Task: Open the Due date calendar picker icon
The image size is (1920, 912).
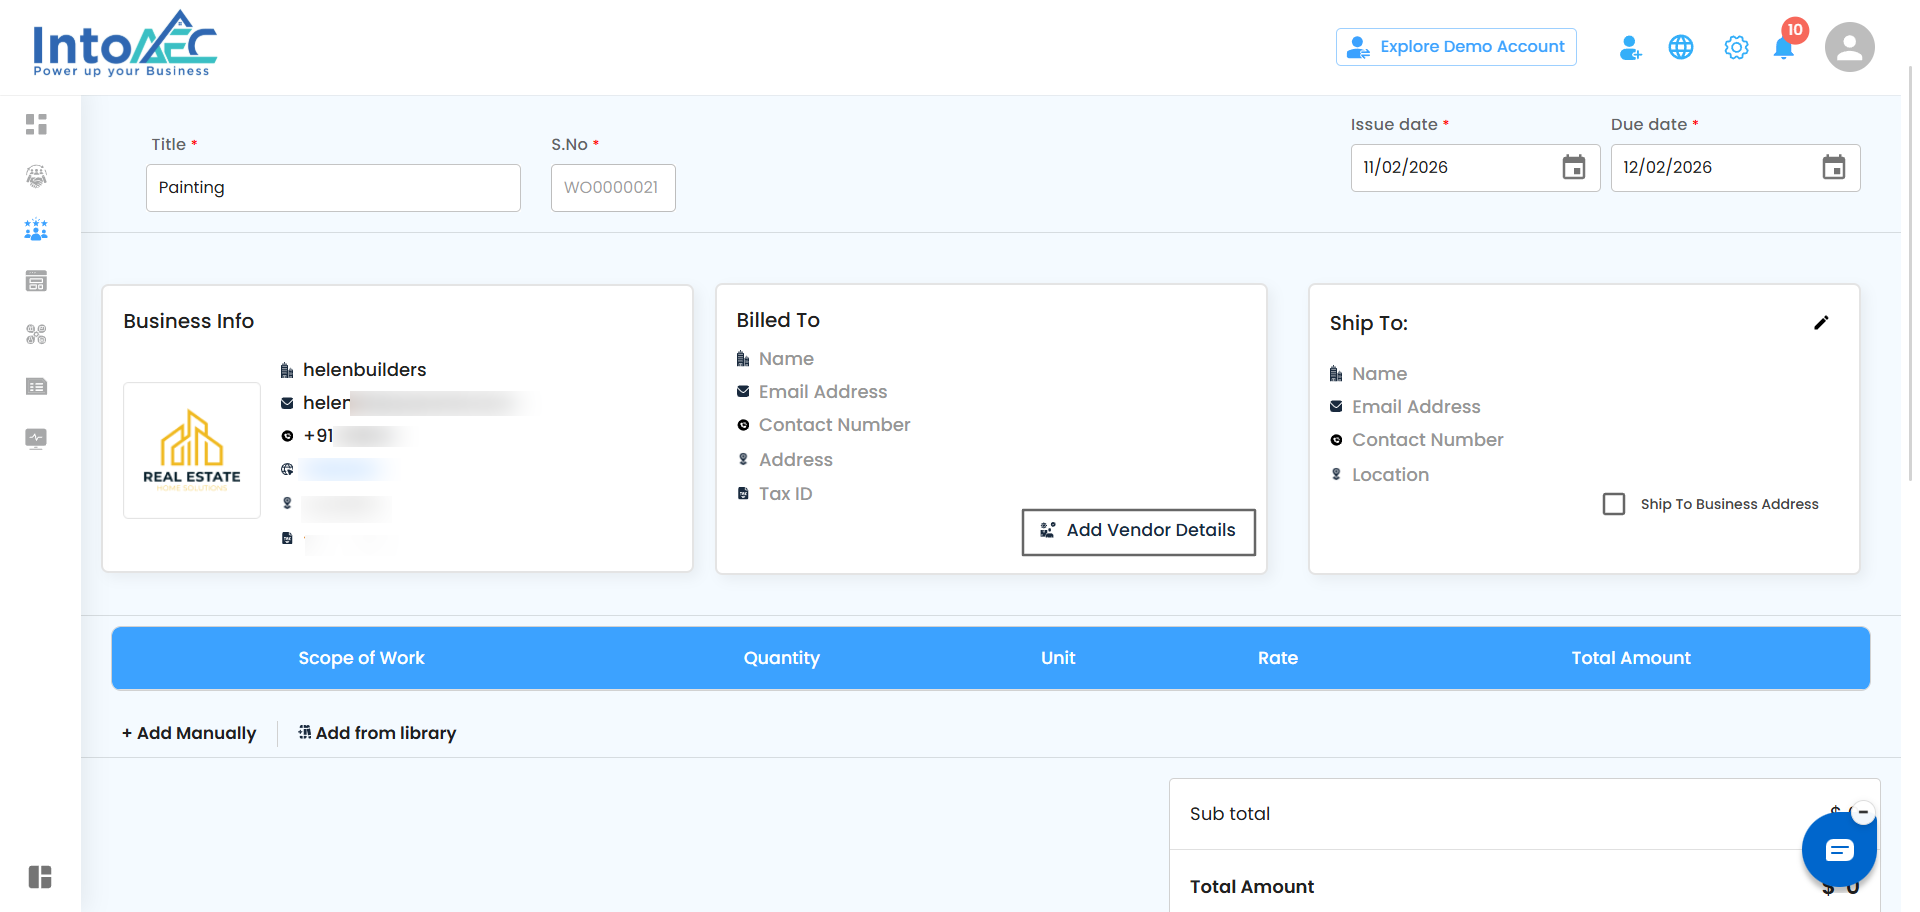Action: 1834,167
